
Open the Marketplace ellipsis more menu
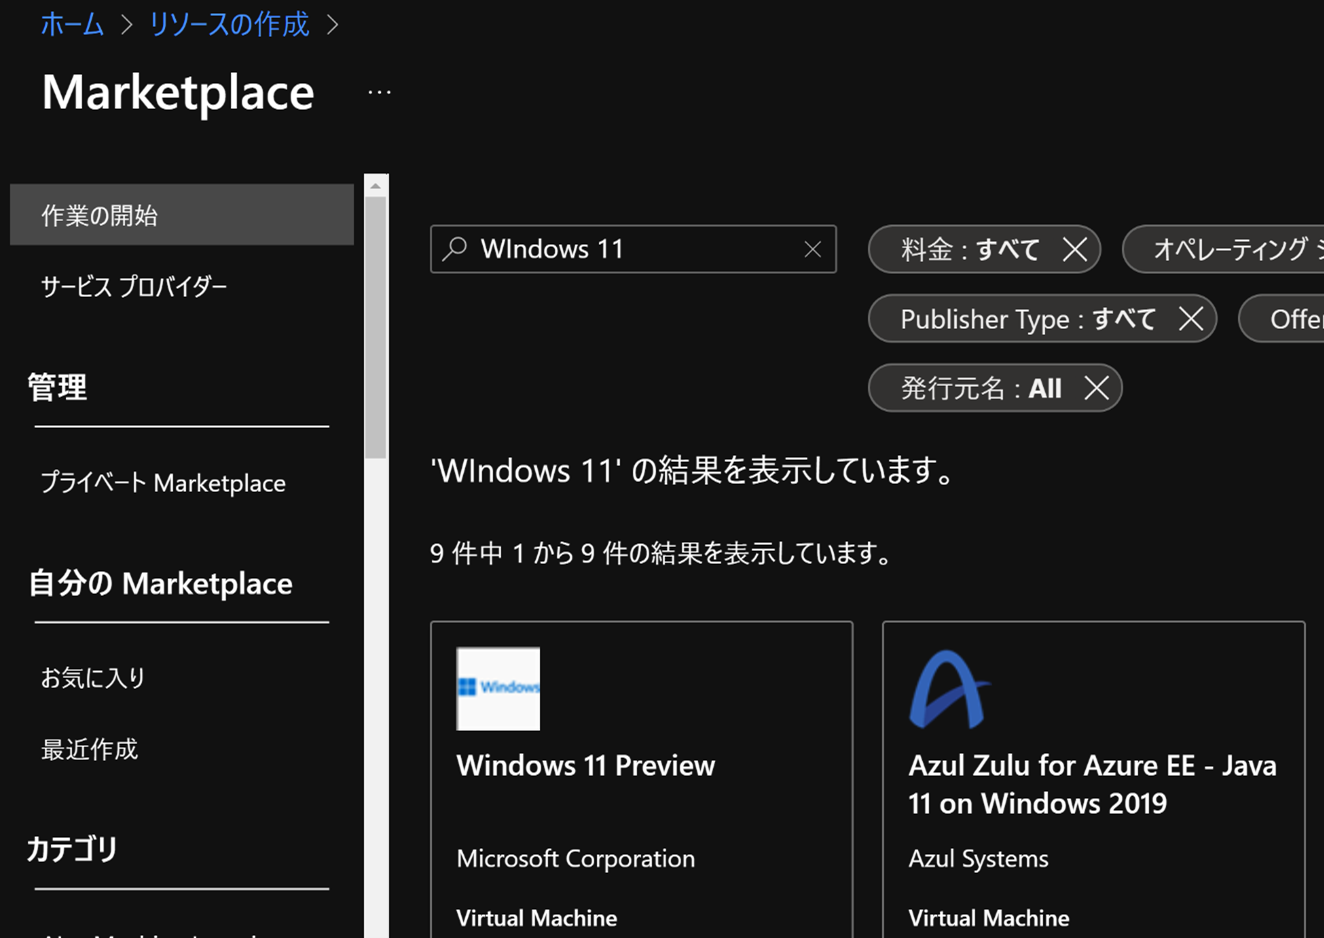[379, 93]
